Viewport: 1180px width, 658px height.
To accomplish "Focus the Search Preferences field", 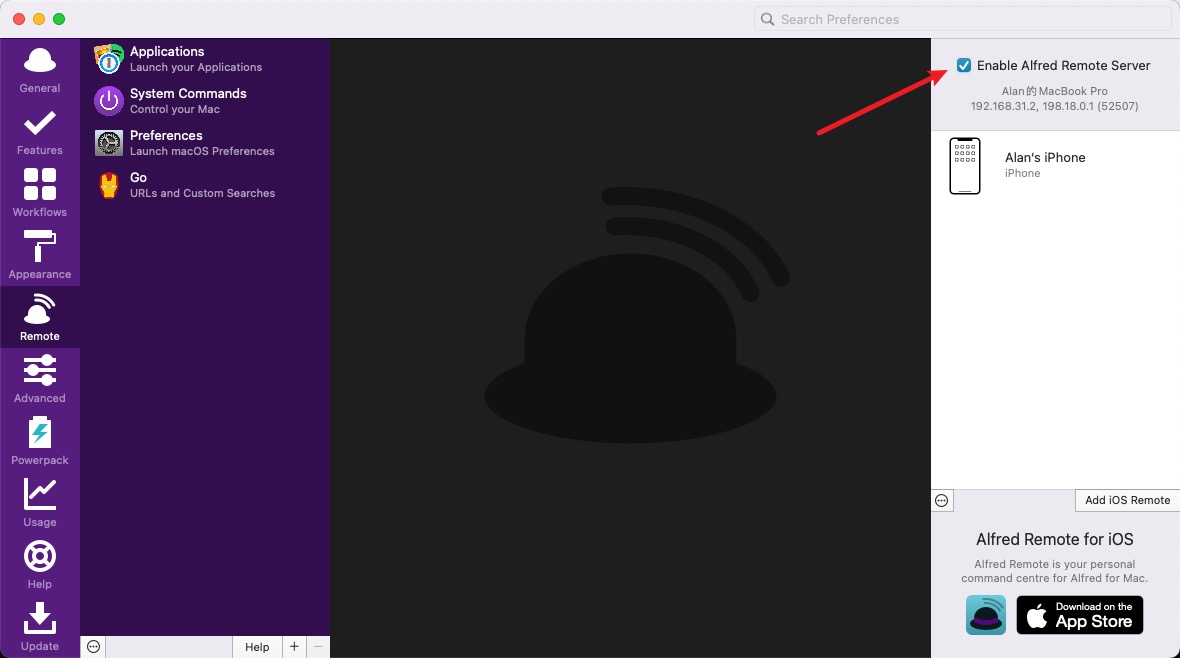I will (x=963, y=19).
